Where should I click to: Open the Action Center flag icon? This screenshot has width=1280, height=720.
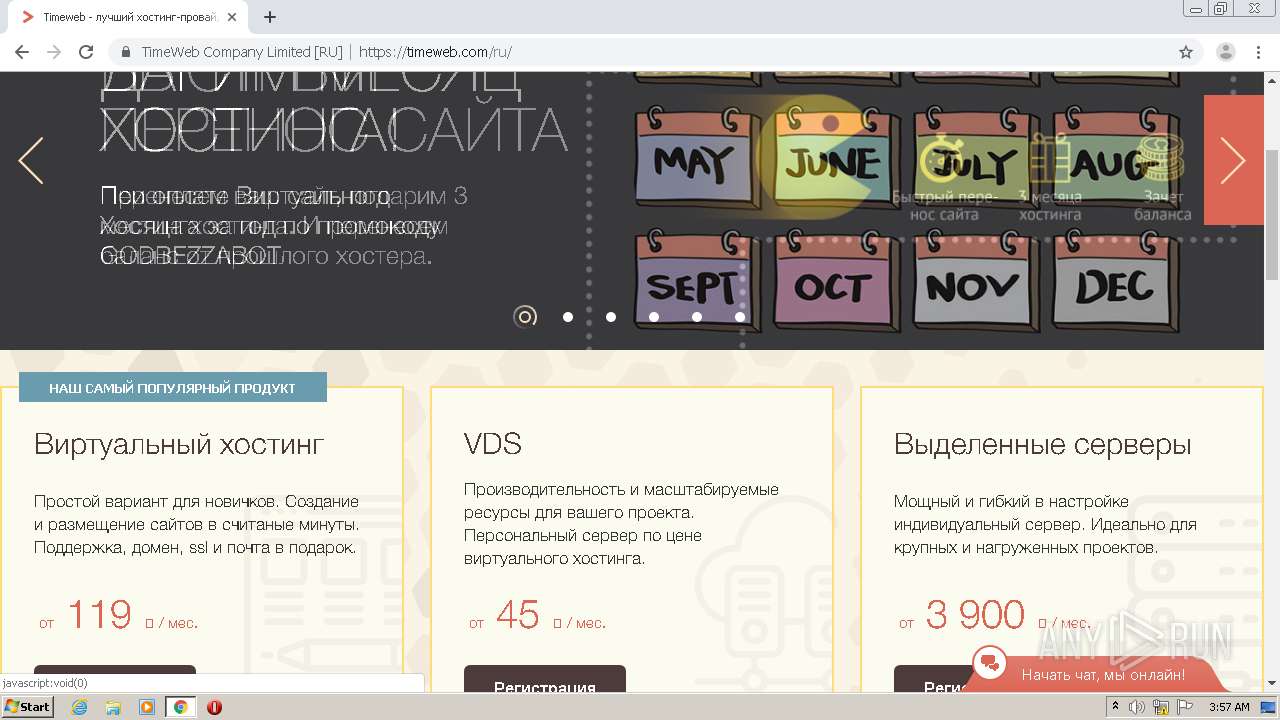pos(1185,707)
